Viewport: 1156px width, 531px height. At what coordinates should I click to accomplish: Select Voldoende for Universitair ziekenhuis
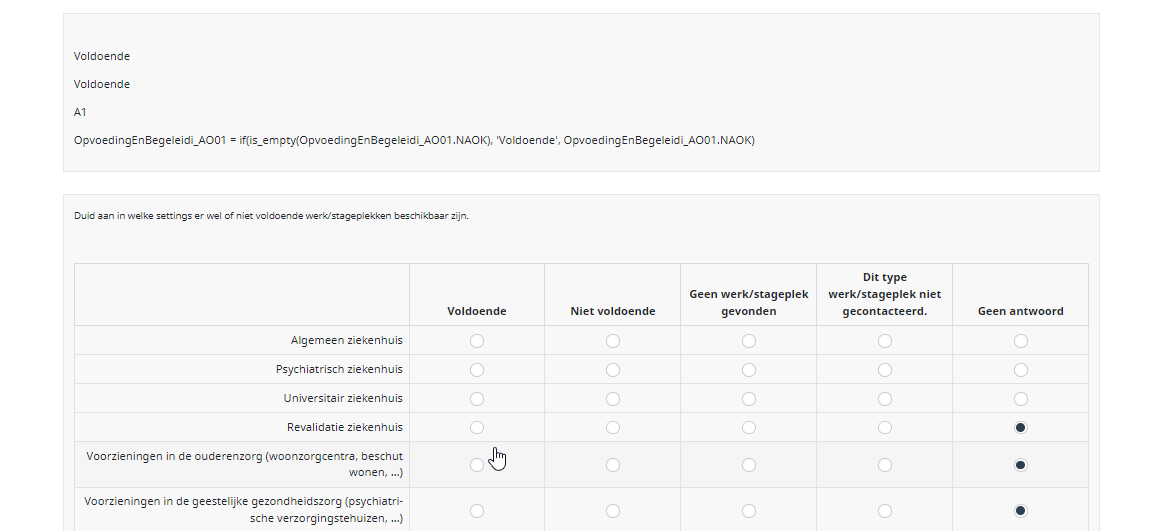(477, 399)
